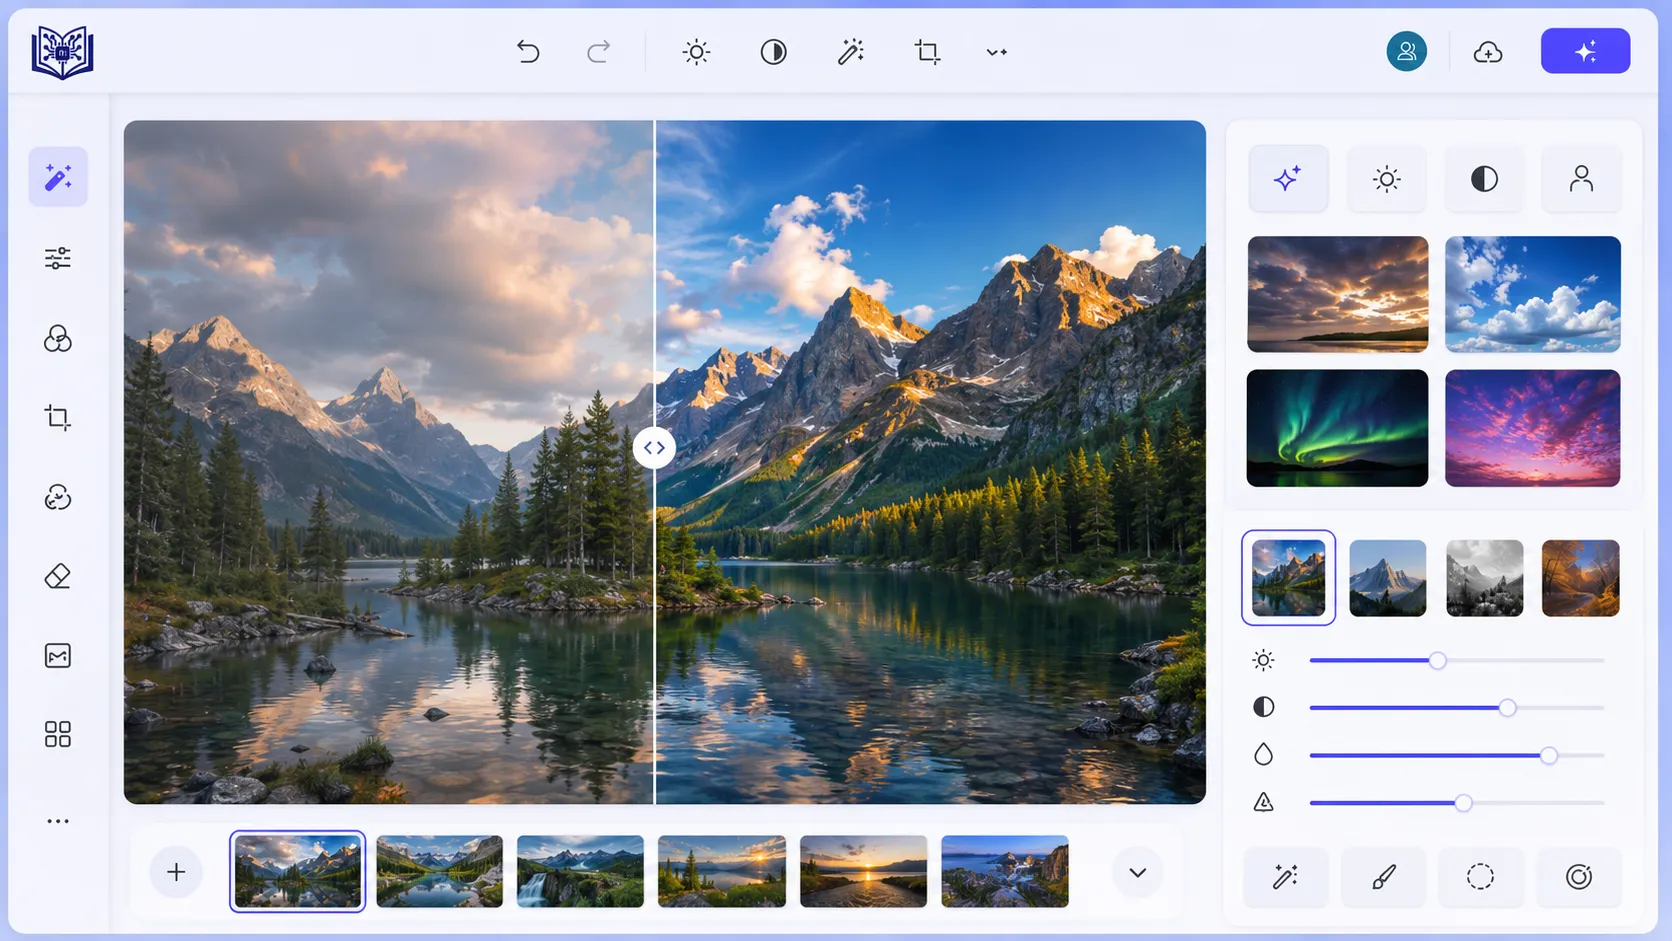Add a new photo with plus button
Screen dimensions: 1672x941
click(176, 872)
